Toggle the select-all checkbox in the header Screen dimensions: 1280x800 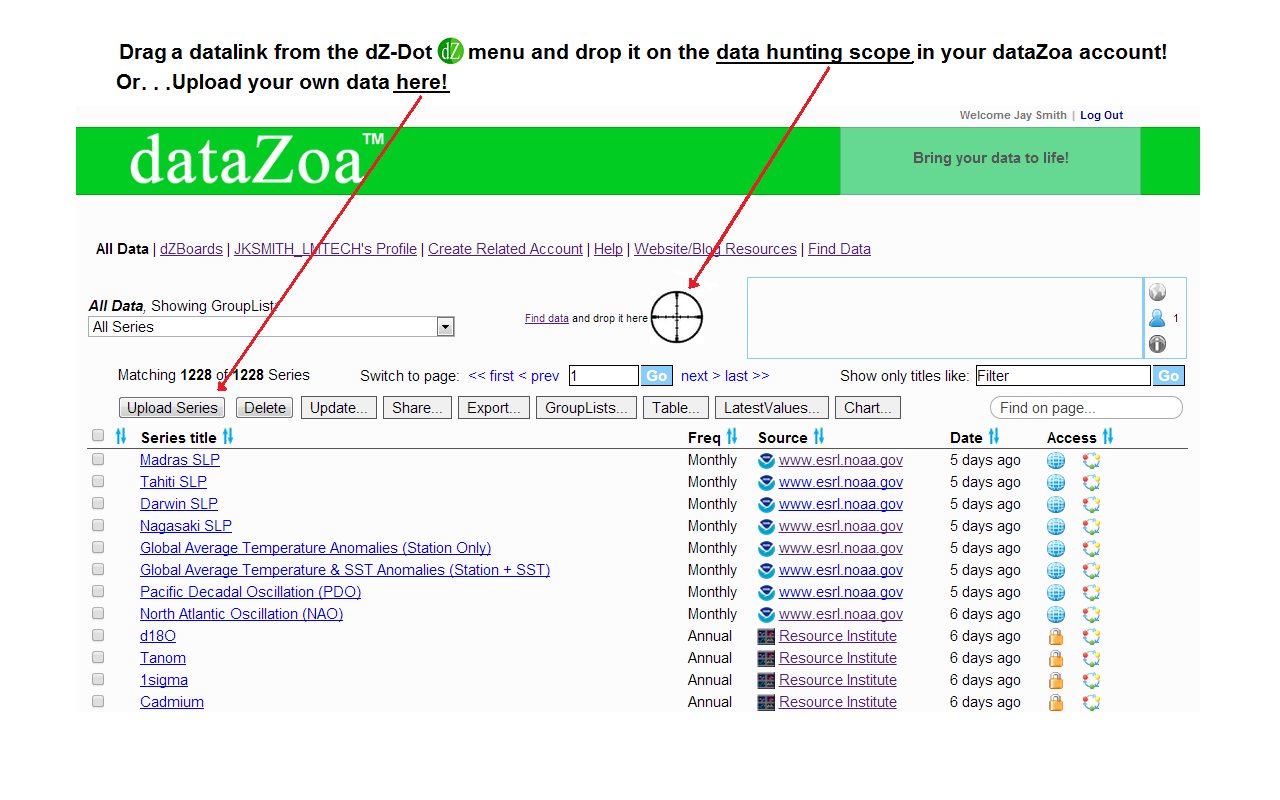point(98,435)
